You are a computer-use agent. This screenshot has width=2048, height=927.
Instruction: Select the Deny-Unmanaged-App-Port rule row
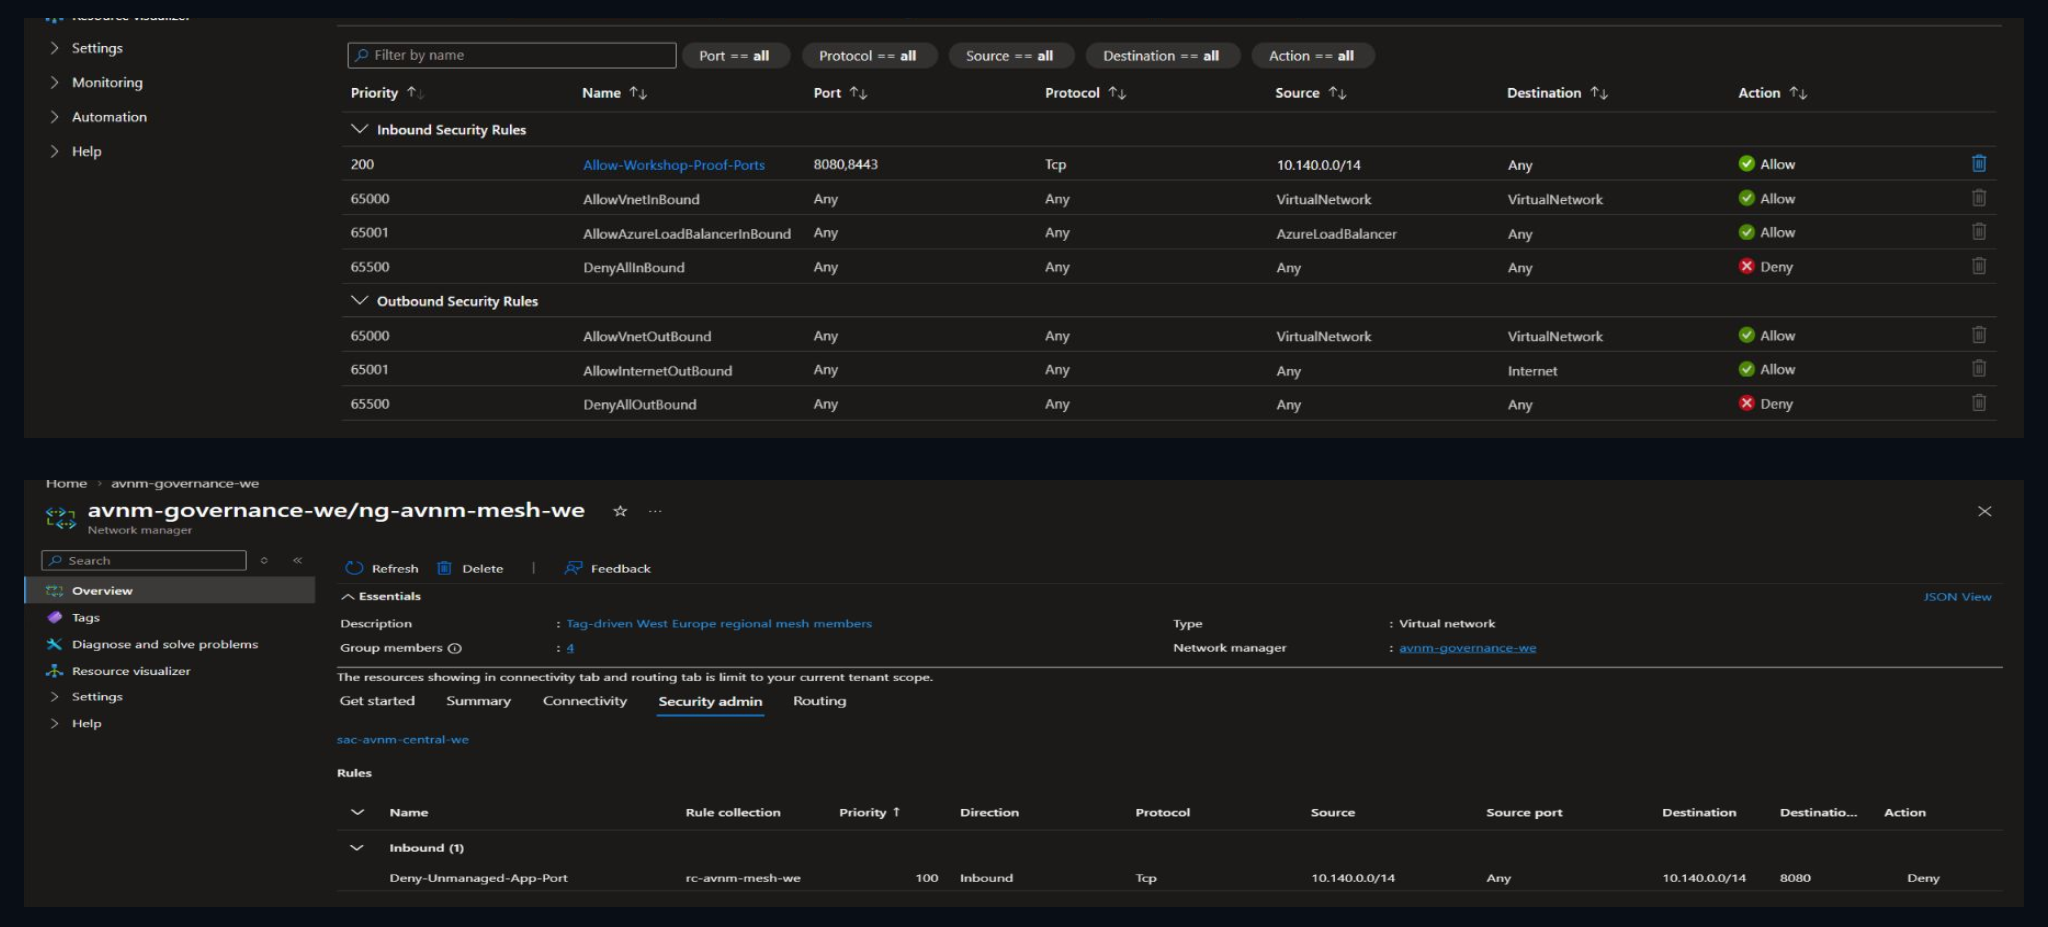point(1169,878)
